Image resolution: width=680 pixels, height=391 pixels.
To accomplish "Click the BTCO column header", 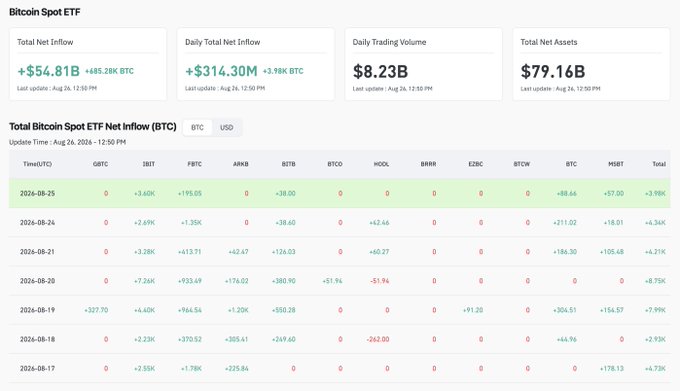I will 335,164.
